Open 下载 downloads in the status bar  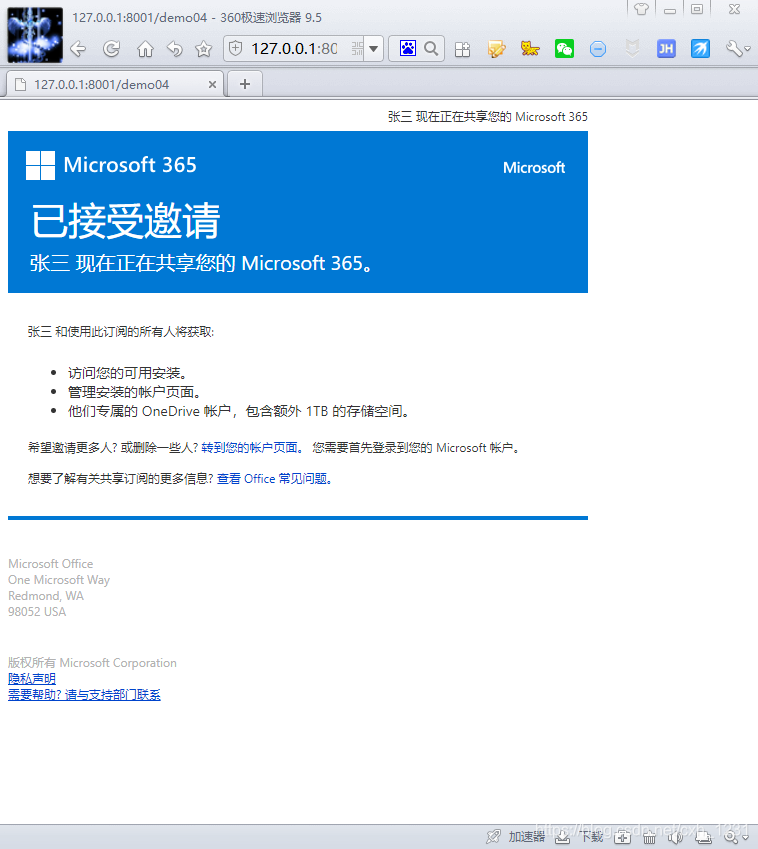[x=592, y=837]
